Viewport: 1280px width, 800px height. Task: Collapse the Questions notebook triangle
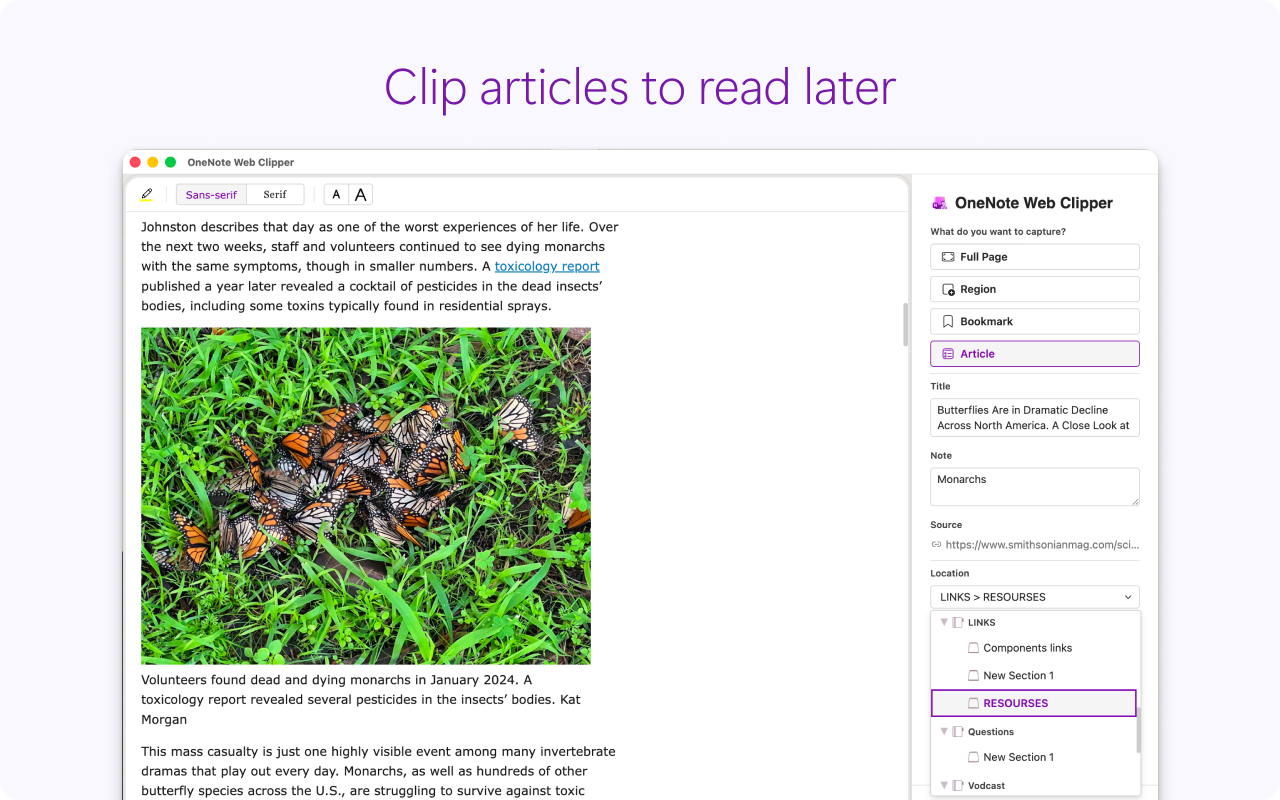coord(943,732)
